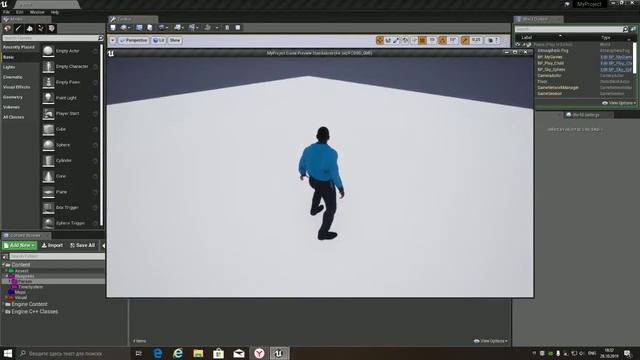Click the Sphere Trigger icon
The height and width of the screenshot is (360, 640).
(48, 223)
